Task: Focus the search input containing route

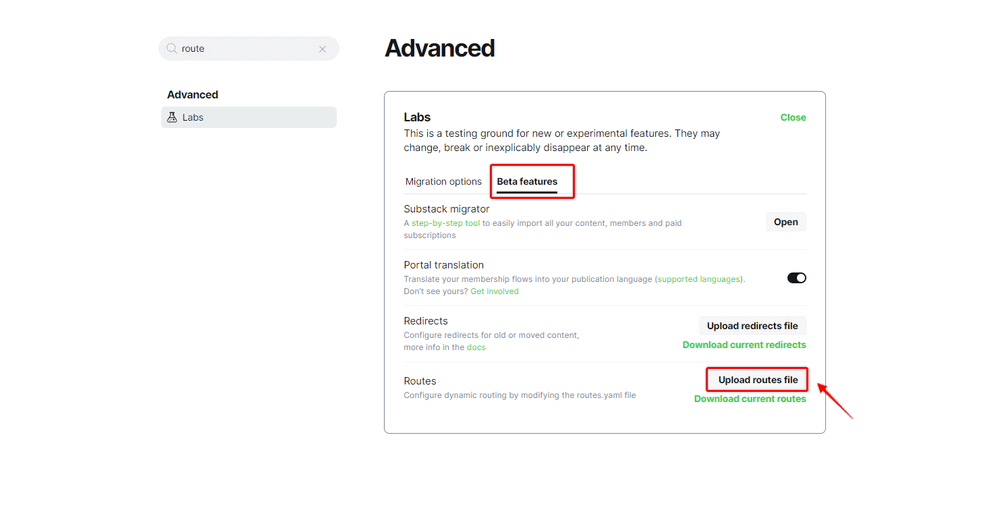Action: coord(245,49)
